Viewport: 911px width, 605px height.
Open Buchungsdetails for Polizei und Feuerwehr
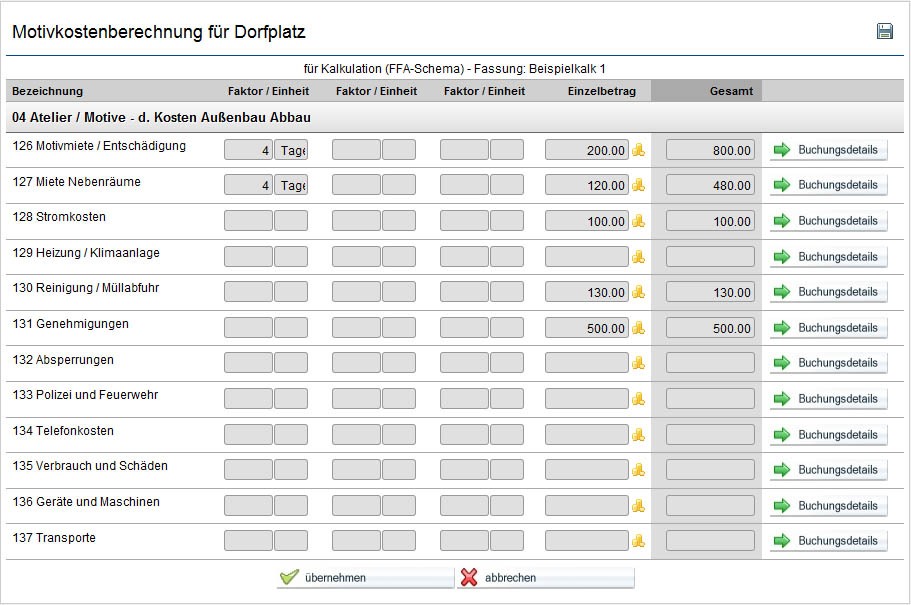coord(828,399)
